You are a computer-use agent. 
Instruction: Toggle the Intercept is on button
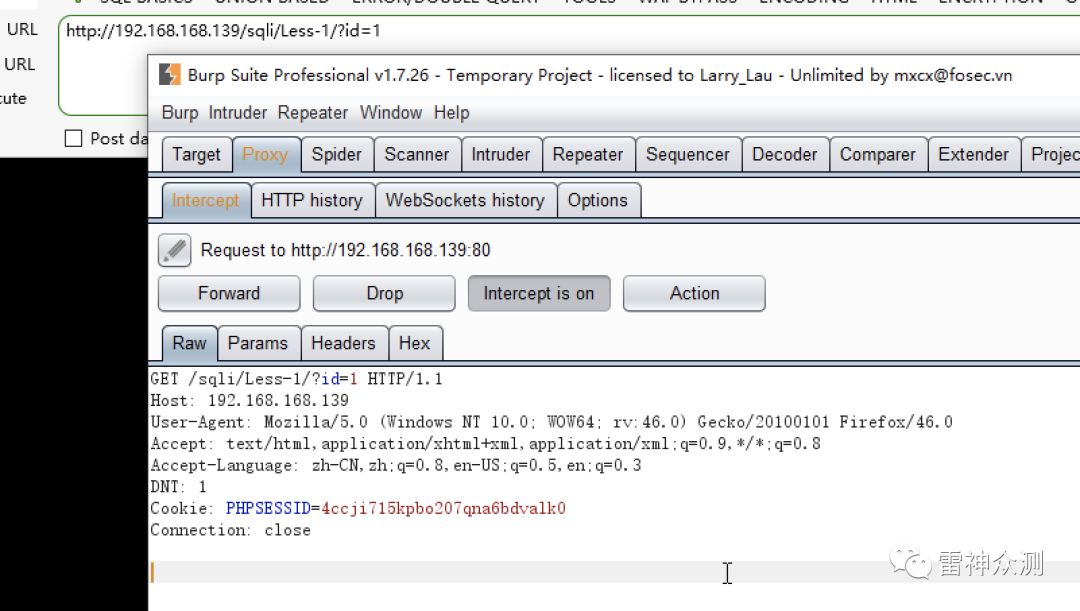click(539, 293)
